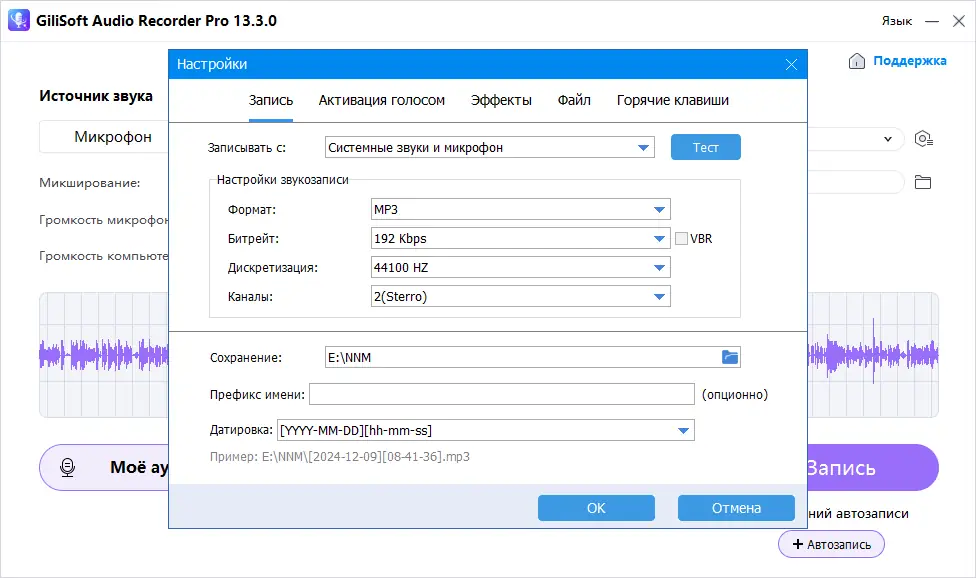Viewport: 976px width, 578px height.
Task: Expand the source chevron dropdown in main window
Action: tap(888, 139)
